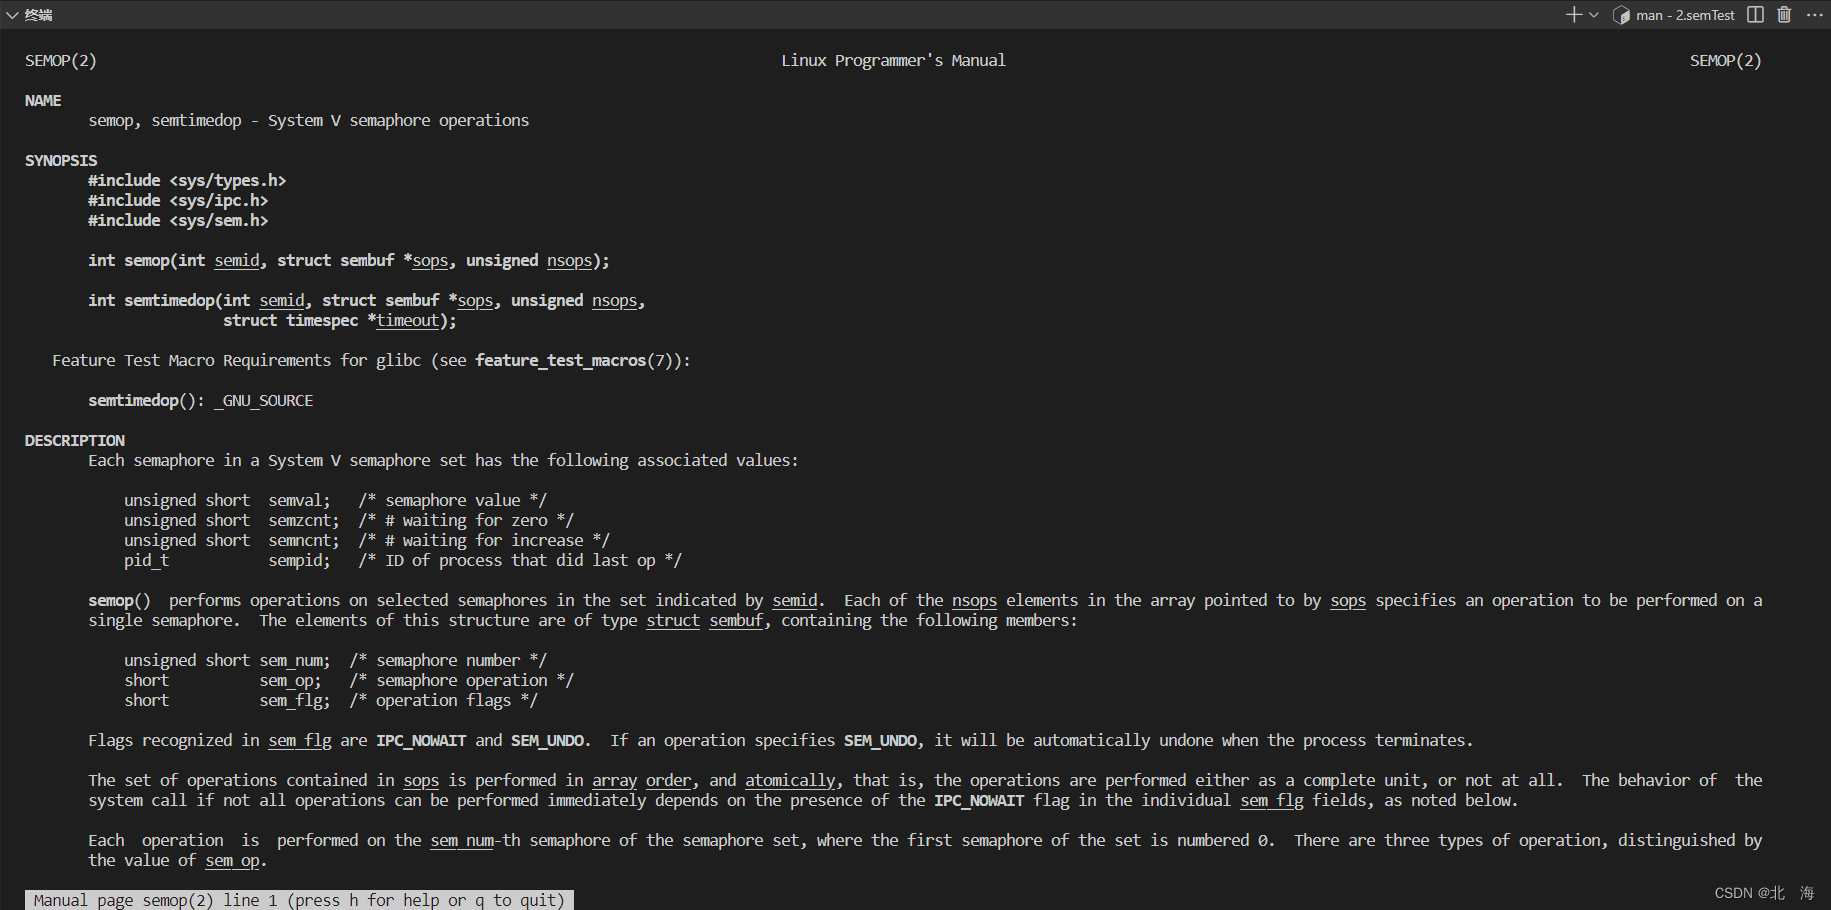Click the SYNOPSIS section heading
Viewport: 1831px width, 910px height.
(61, 161)
